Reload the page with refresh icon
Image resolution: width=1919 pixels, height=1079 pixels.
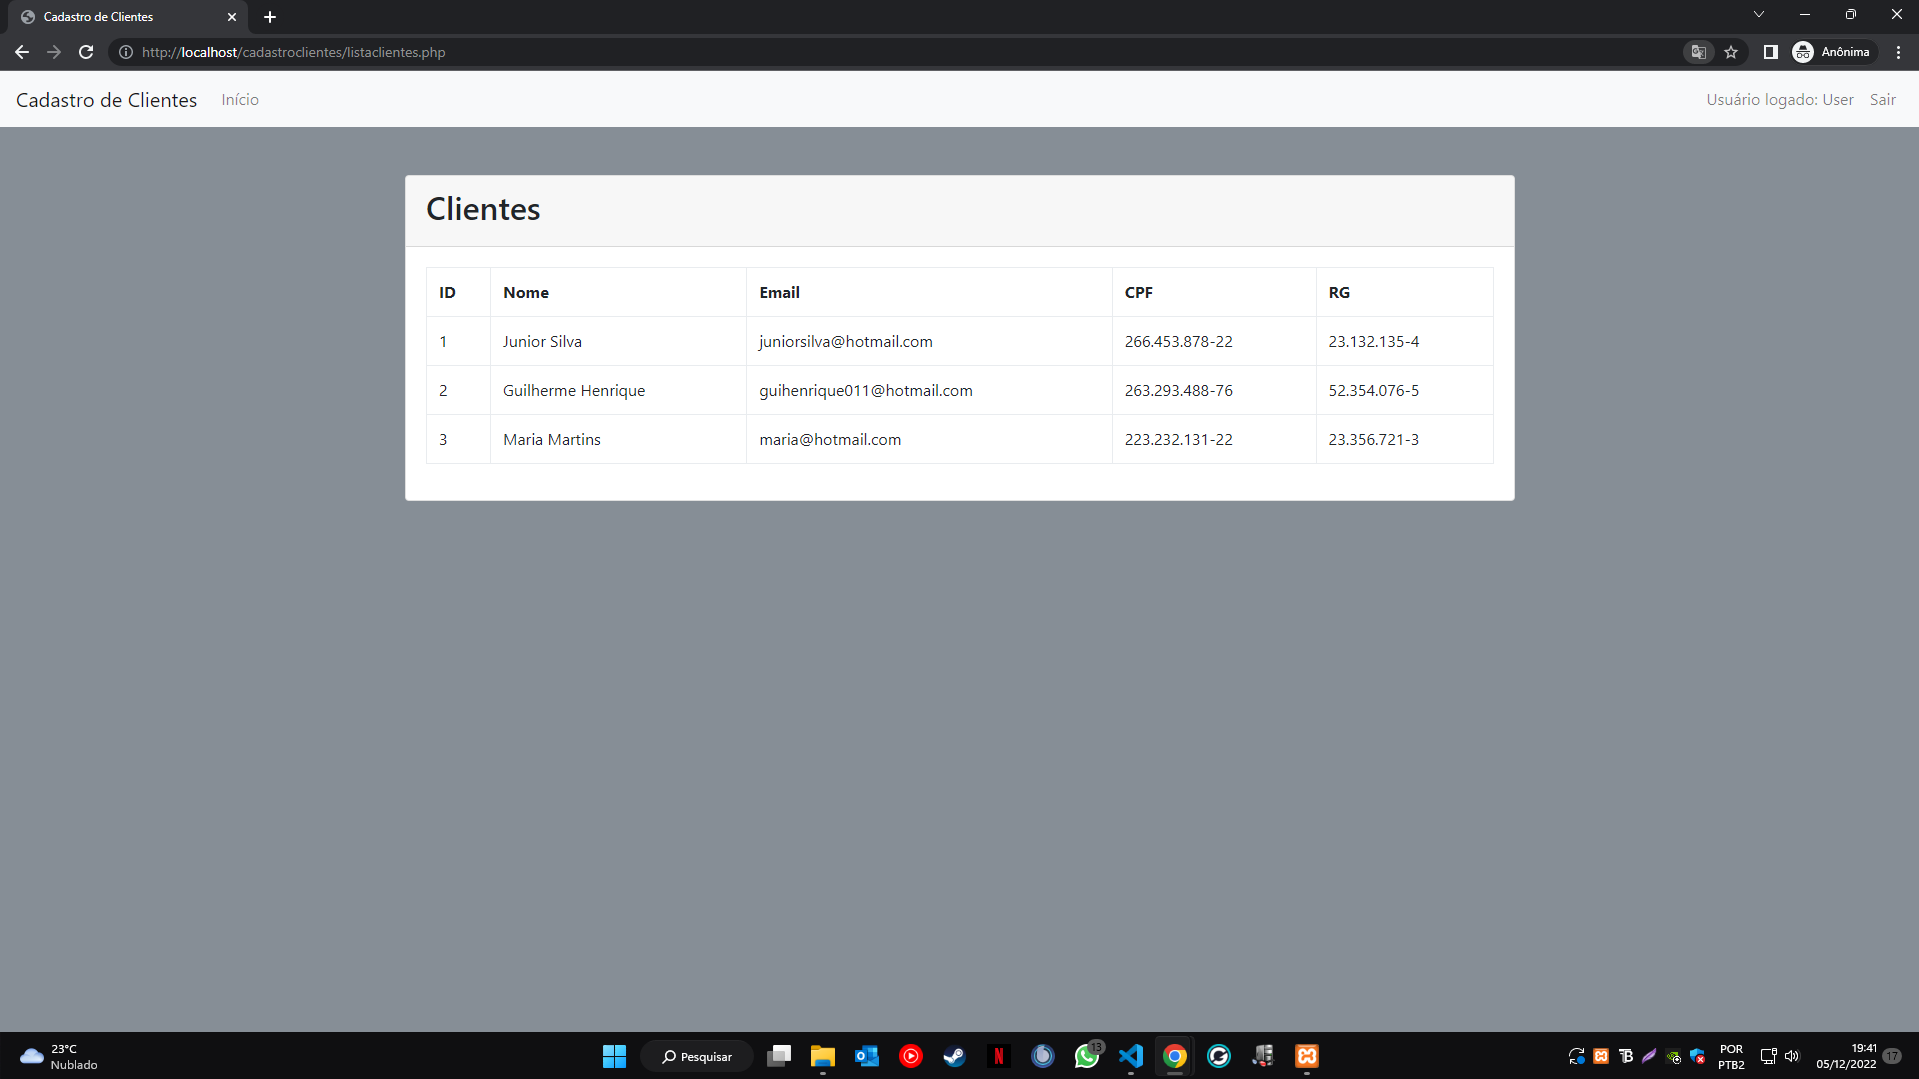86,52
